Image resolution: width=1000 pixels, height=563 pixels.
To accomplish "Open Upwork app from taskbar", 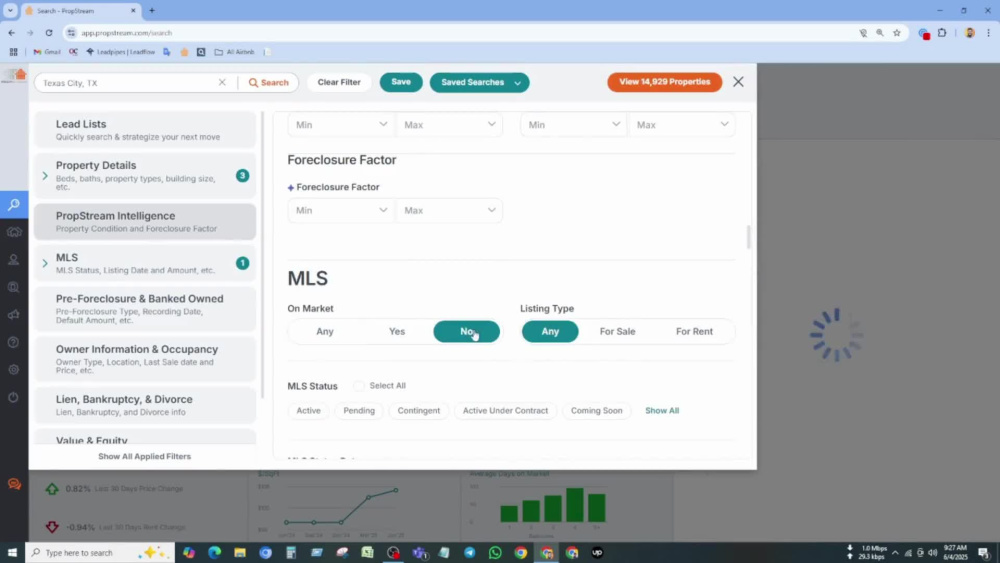I will click(x=597, y=553).
